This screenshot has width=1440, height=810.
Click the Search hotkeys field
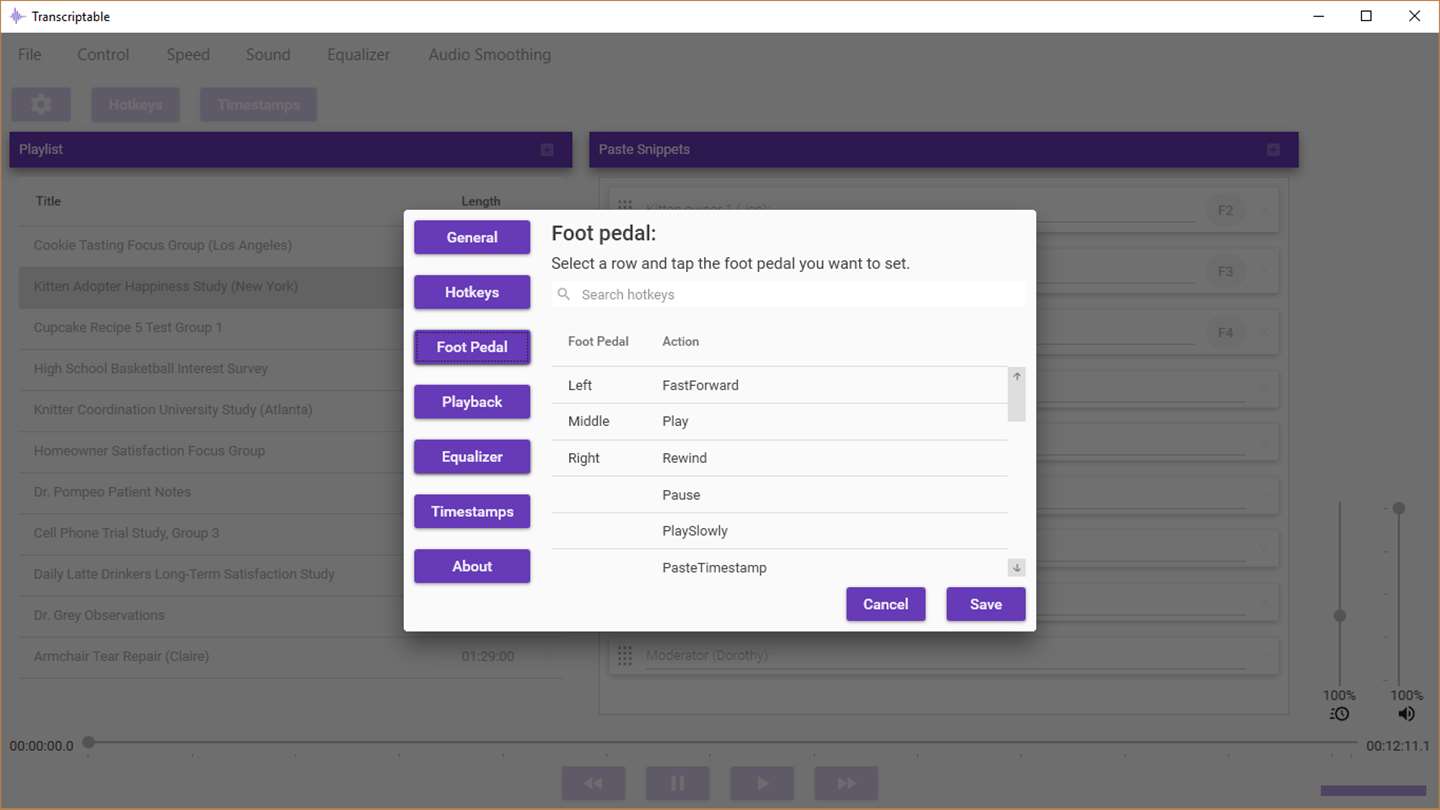(788, 294)
